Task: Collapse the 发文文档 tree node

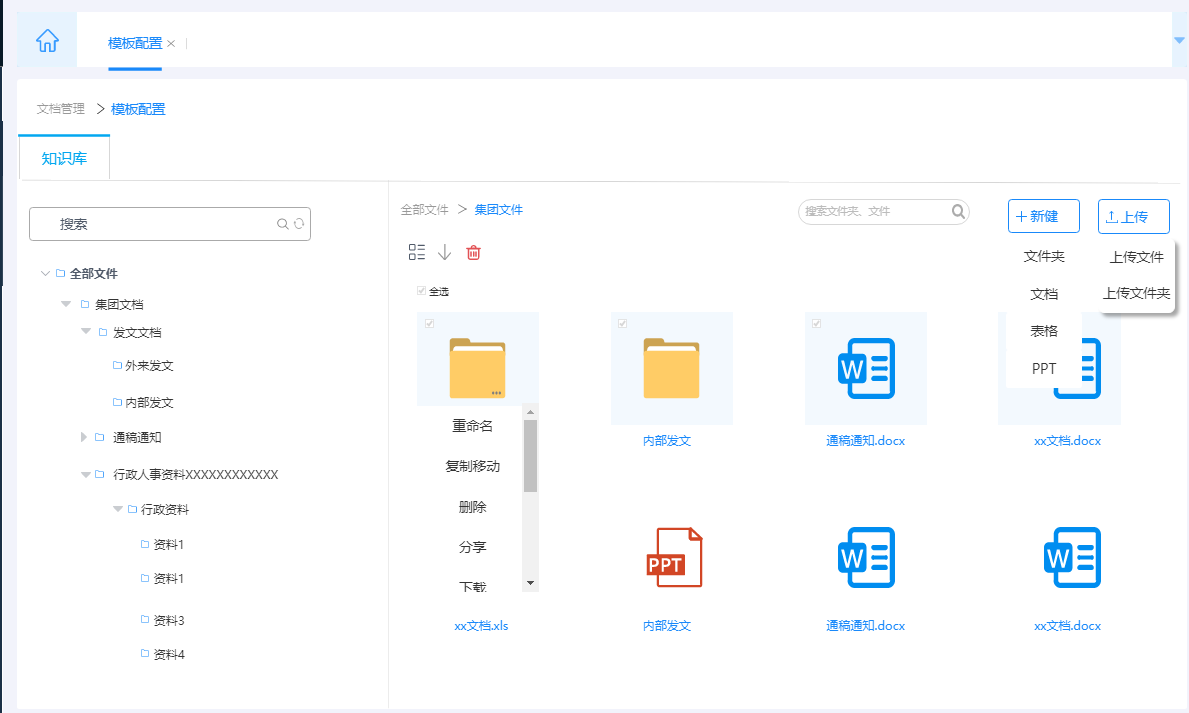Action: (x=86, y=331)
